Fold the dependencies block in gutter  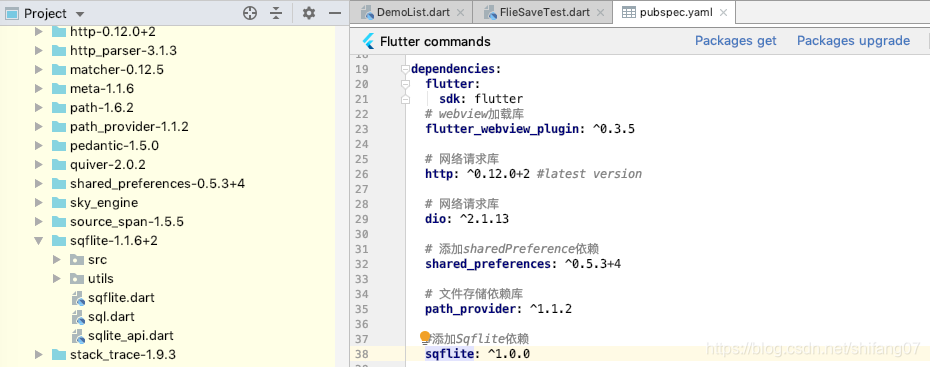point(405,69)
